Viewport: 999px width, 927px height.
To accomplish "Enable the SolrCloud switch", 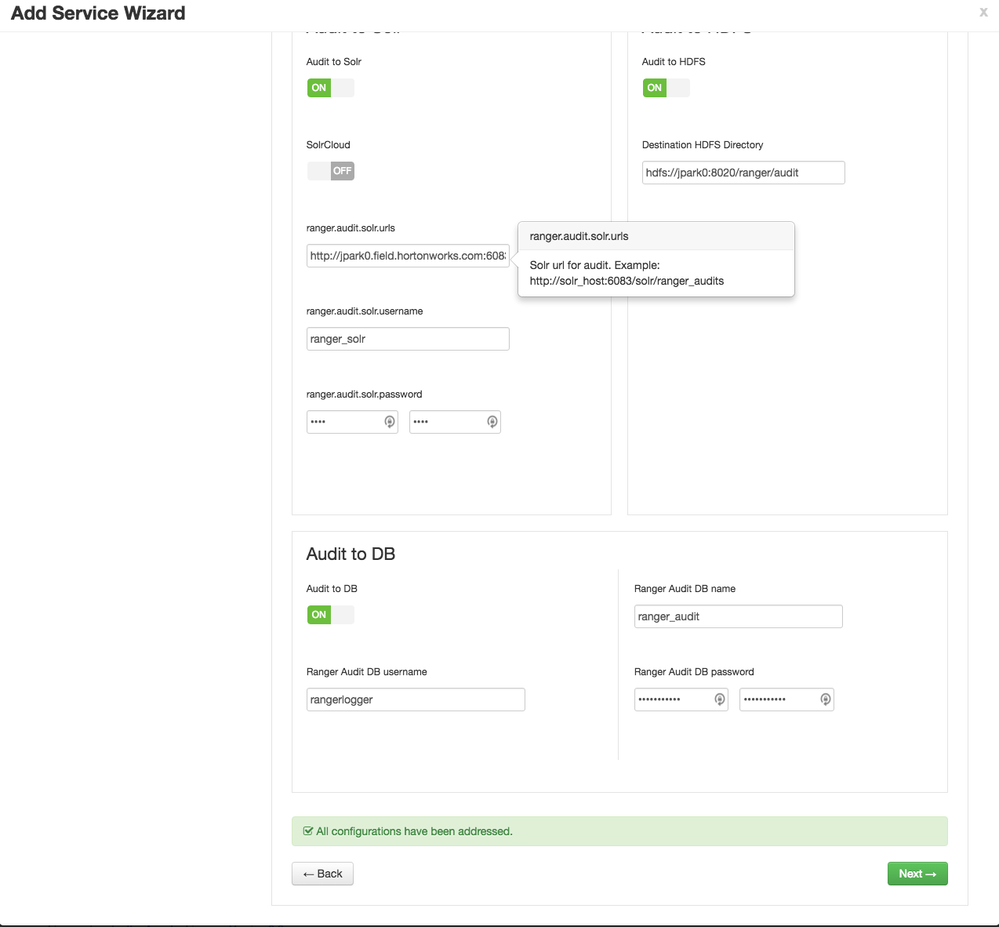I will [x=330, y=171].
